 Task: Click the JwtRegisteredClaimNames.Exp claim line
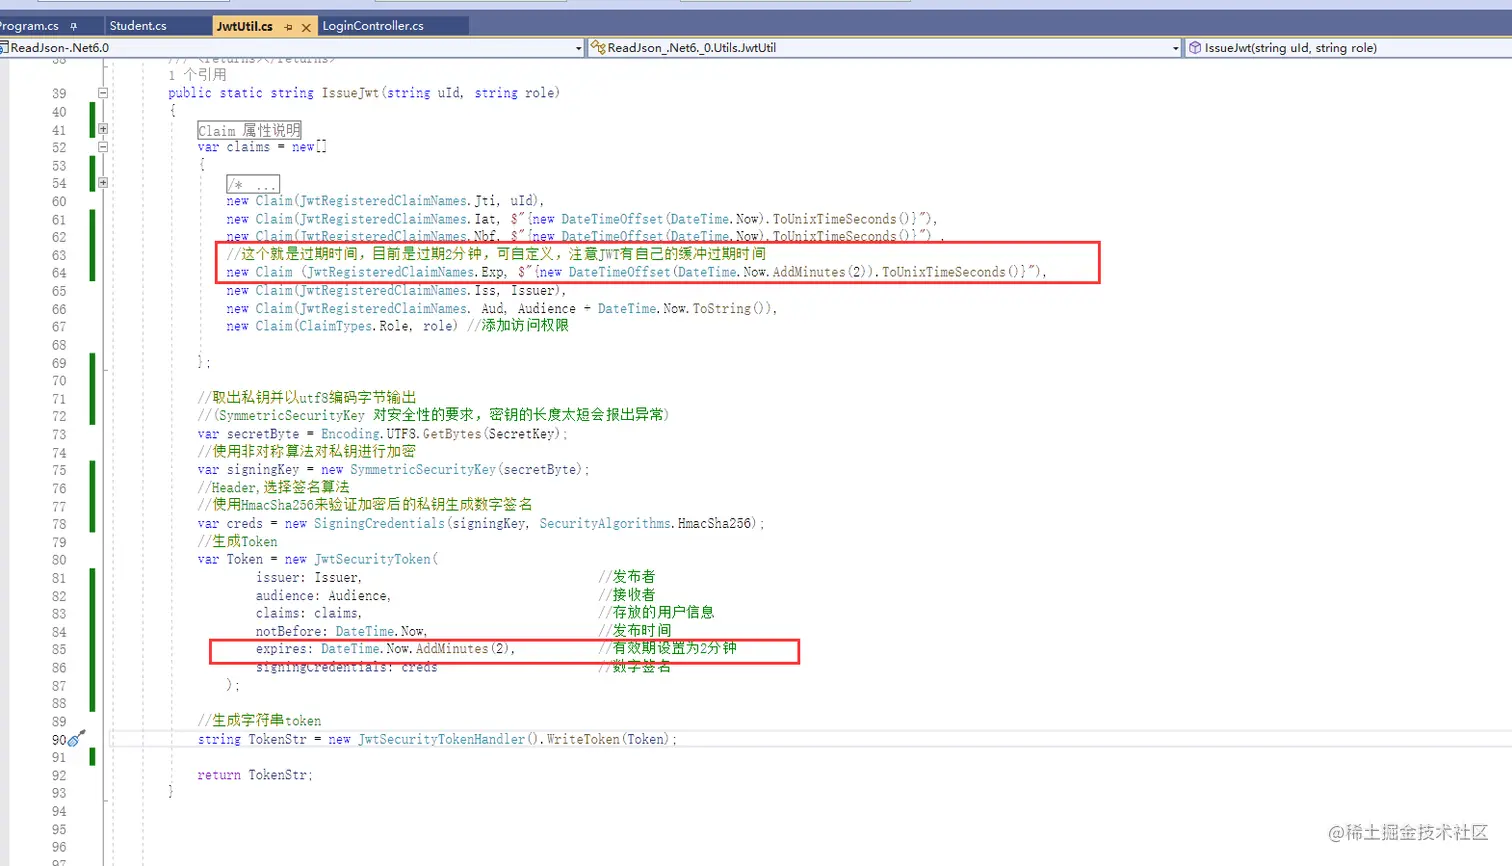coord(636,272)
